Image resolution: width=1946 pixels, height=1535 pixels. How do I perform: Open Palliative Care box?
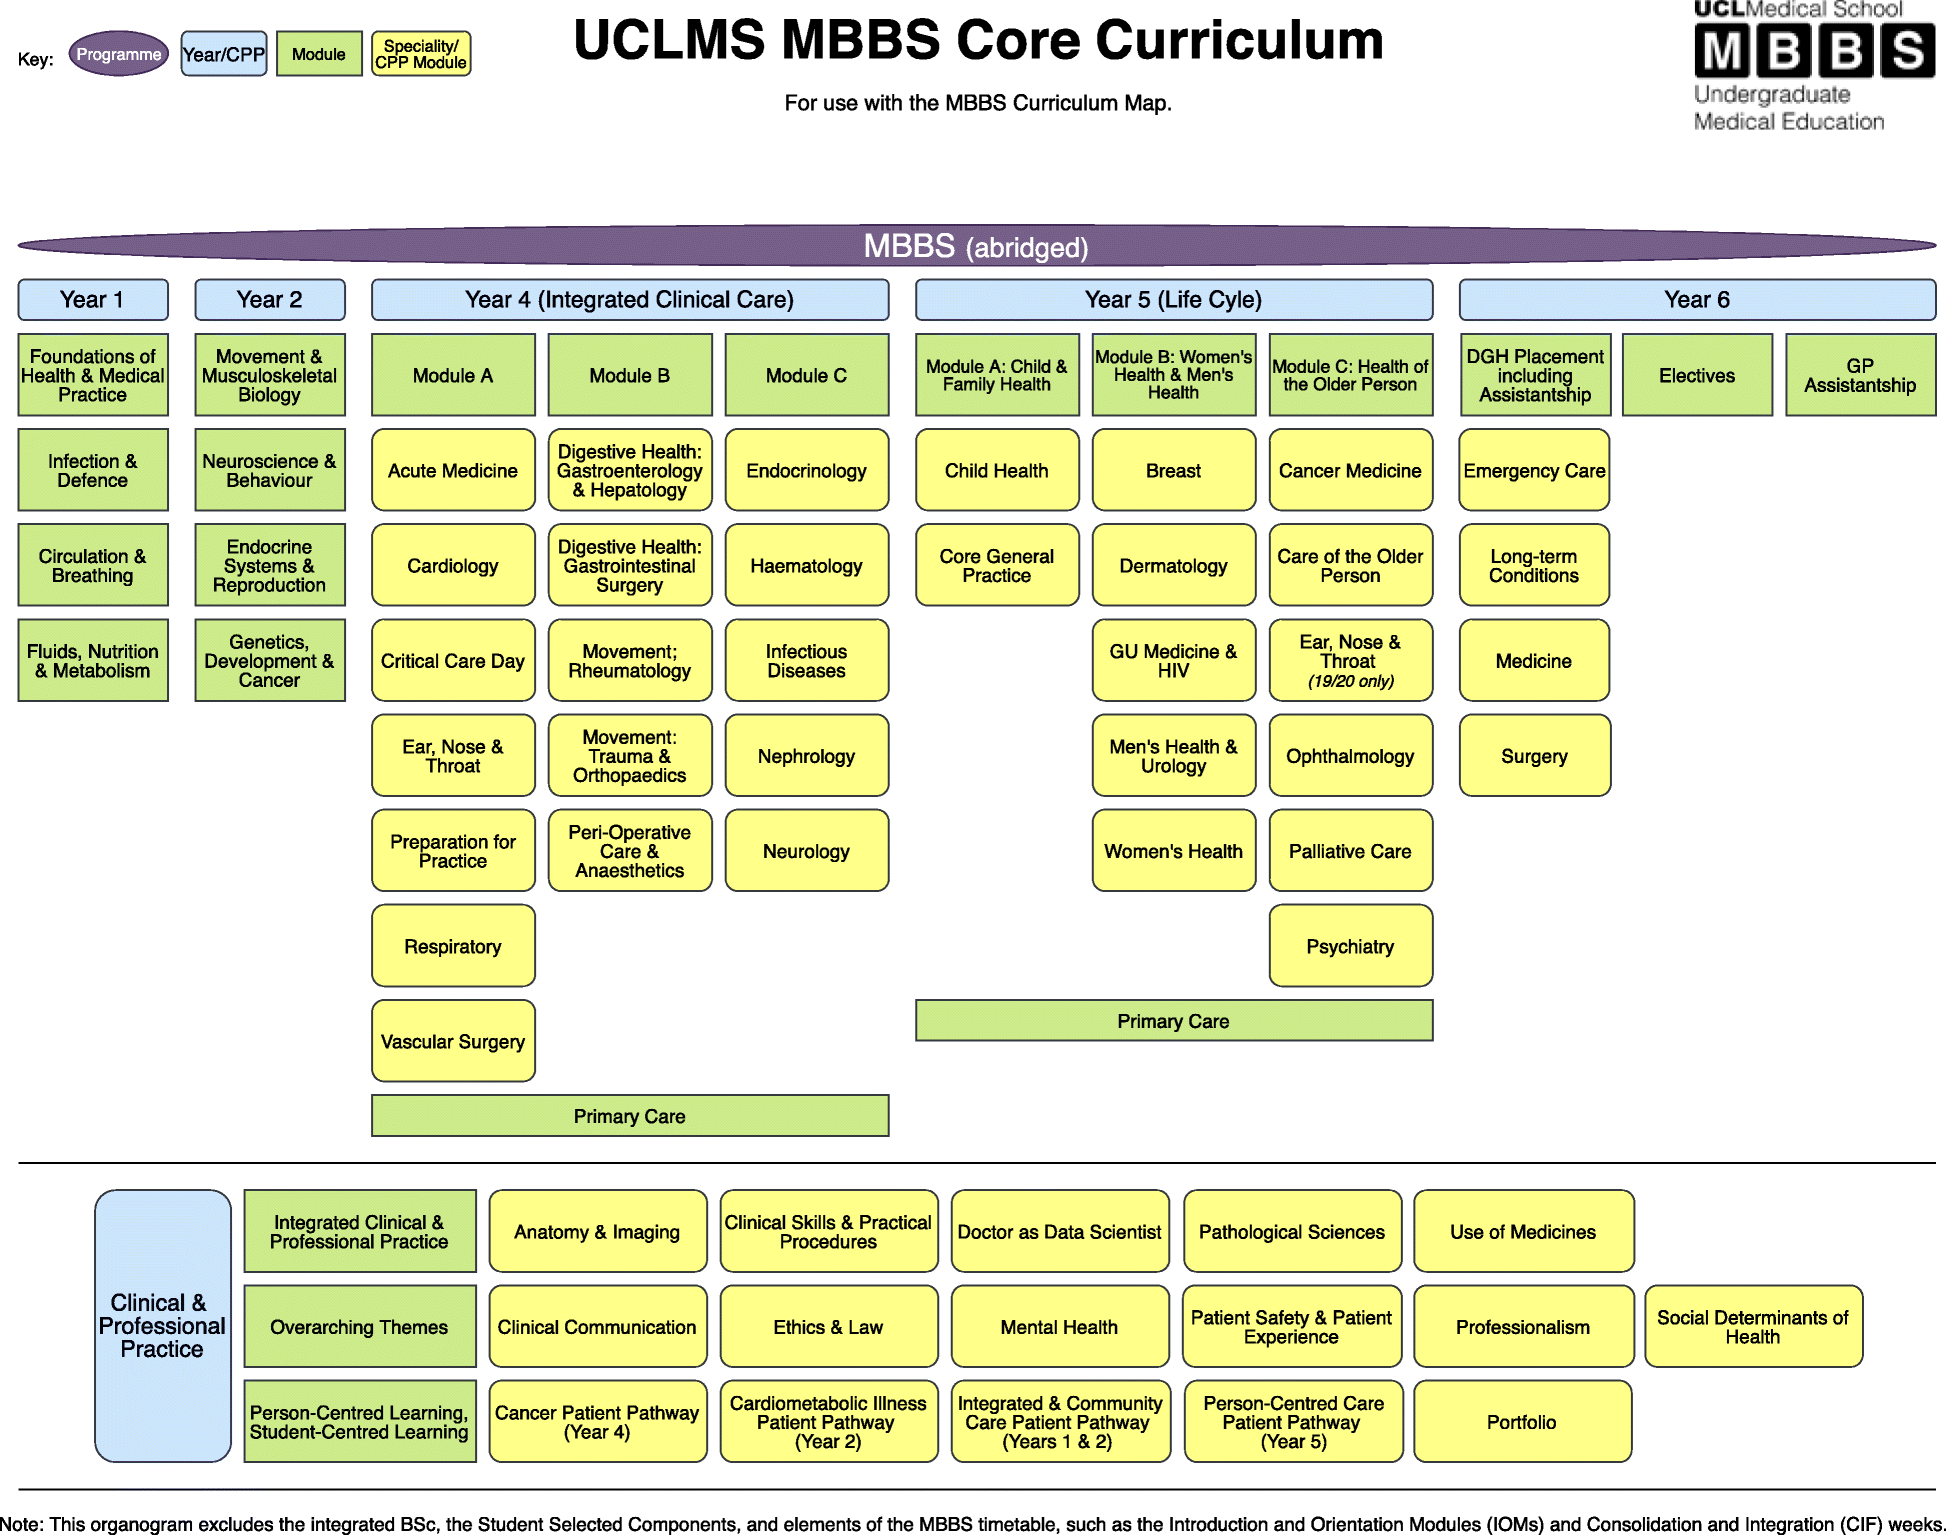[1351, 850]
